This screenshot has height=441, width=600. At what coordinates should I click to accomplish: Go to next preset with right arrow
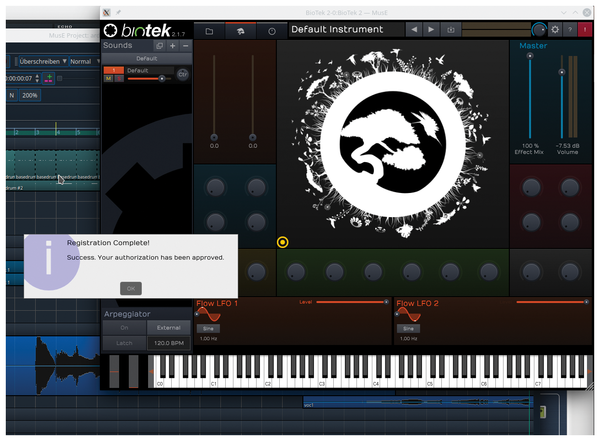point(431,29)
